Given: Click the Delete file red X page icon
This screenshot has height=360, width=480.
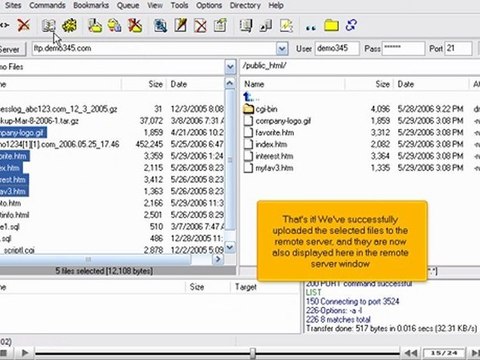Looking at the screenshot, I should [200, 26].
